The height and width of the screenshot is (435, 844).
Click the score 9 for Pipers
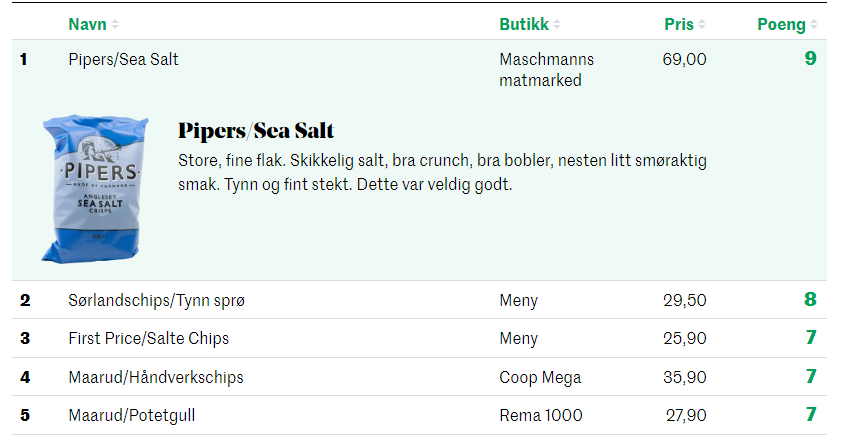[810, 58]
